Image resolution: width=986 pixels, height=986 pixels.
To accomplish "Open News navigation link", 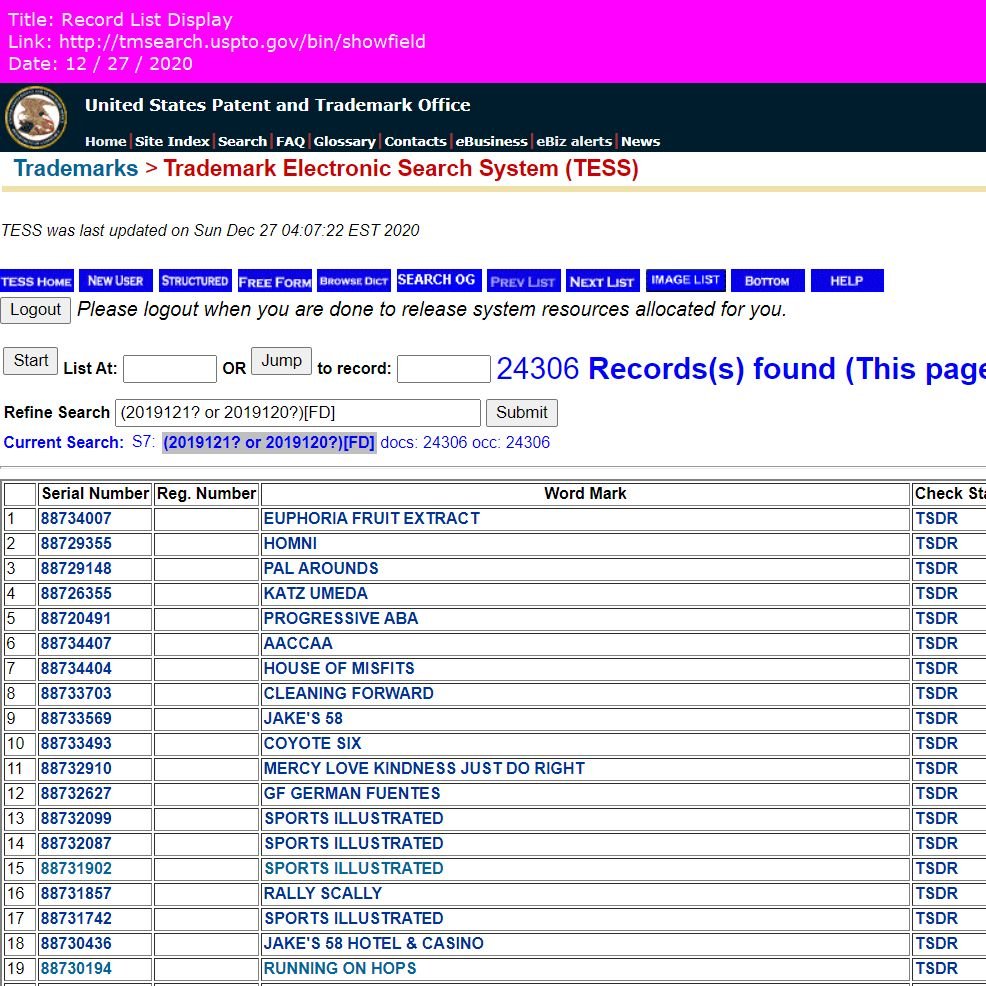I will [640, 141].
